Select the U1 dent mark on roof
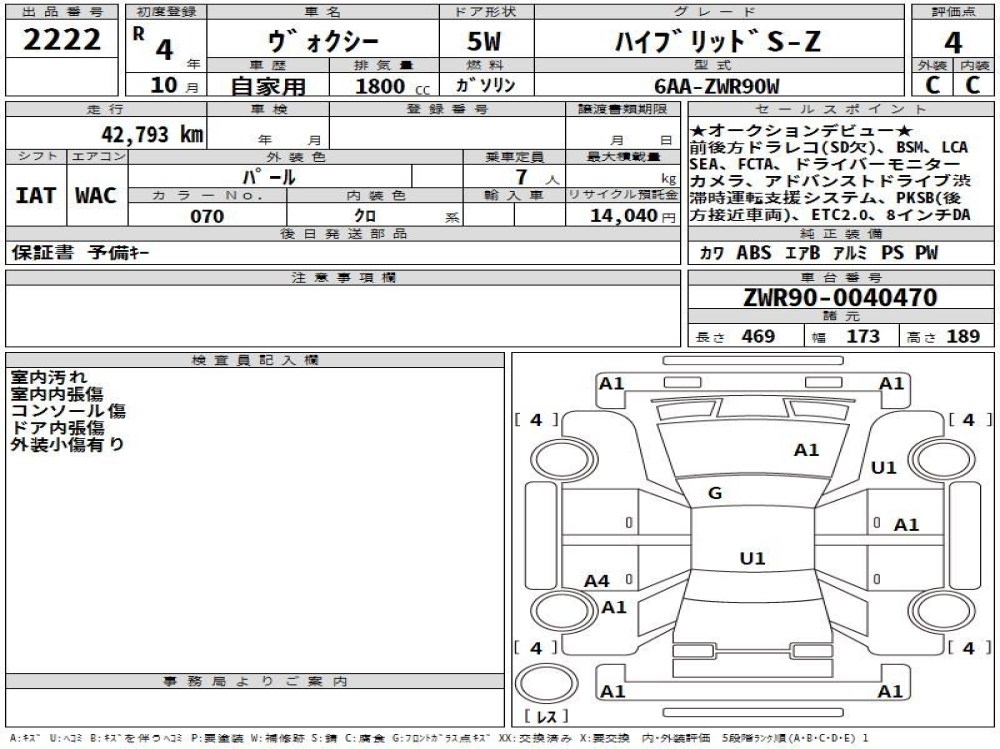The height and width of the screenshot is (749, 1000). coord(752,559)
